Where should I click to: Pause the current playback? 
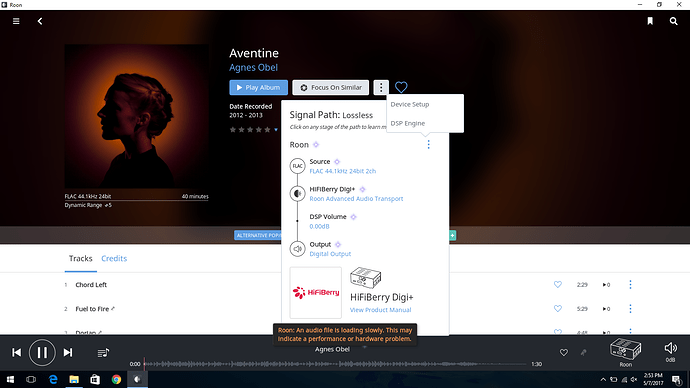[42, 352]
